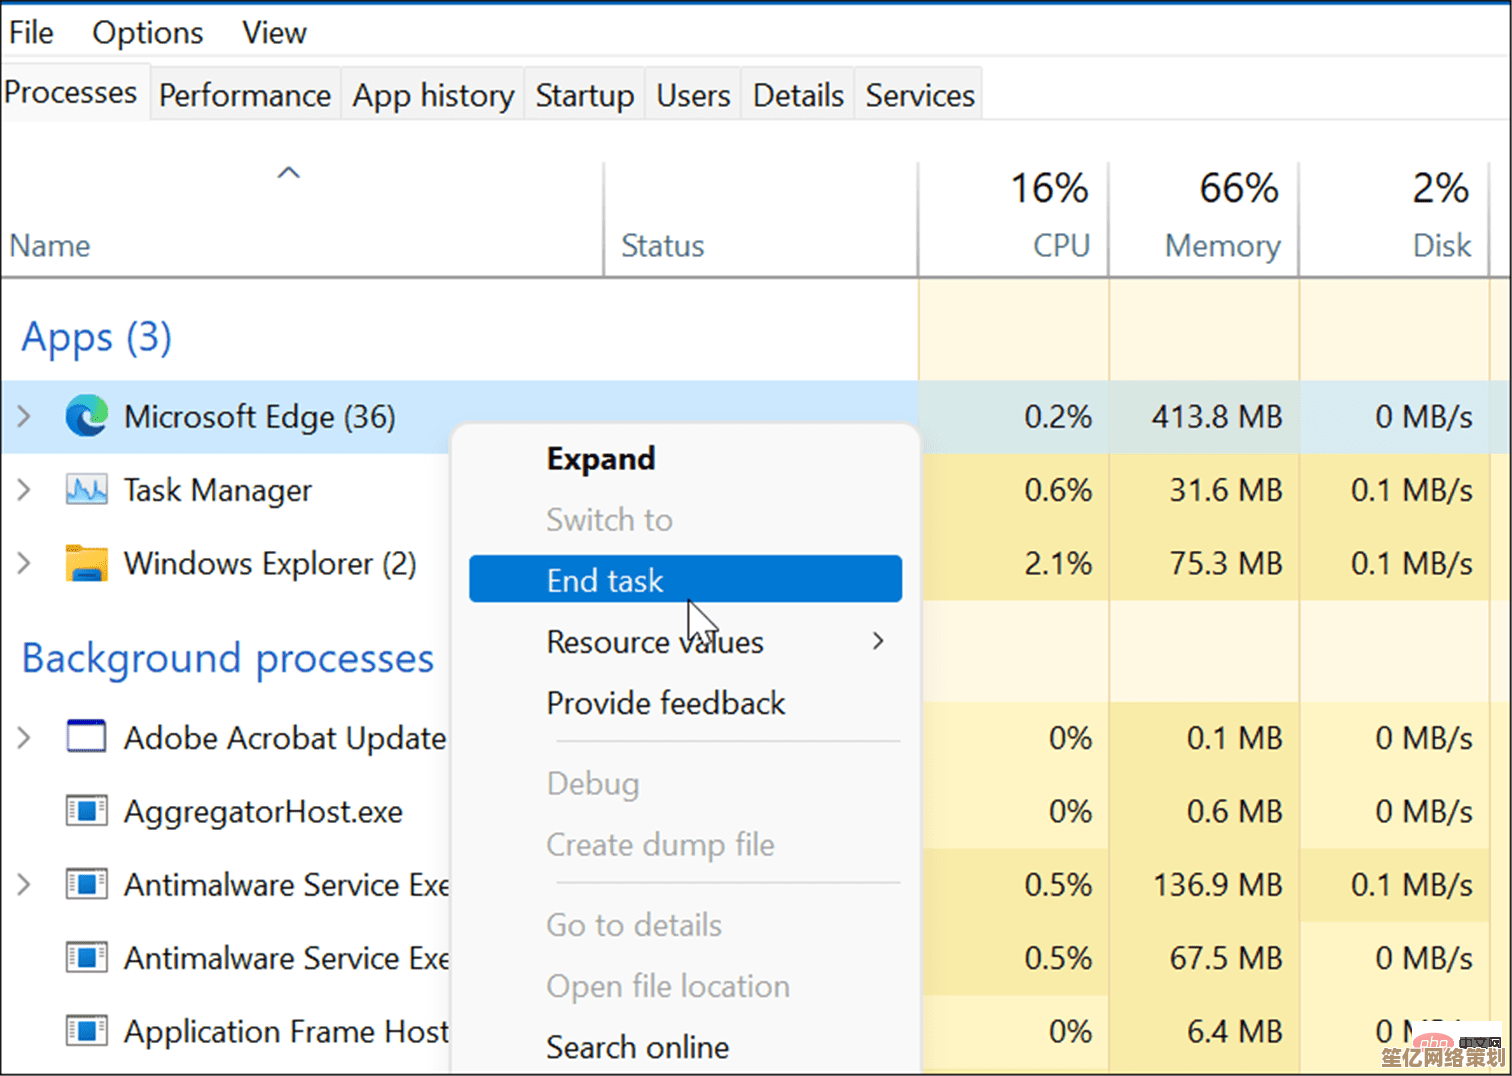Screen dimensions: 1512x1076
Task: Switch to the Details tab
Action: [798, 95]
